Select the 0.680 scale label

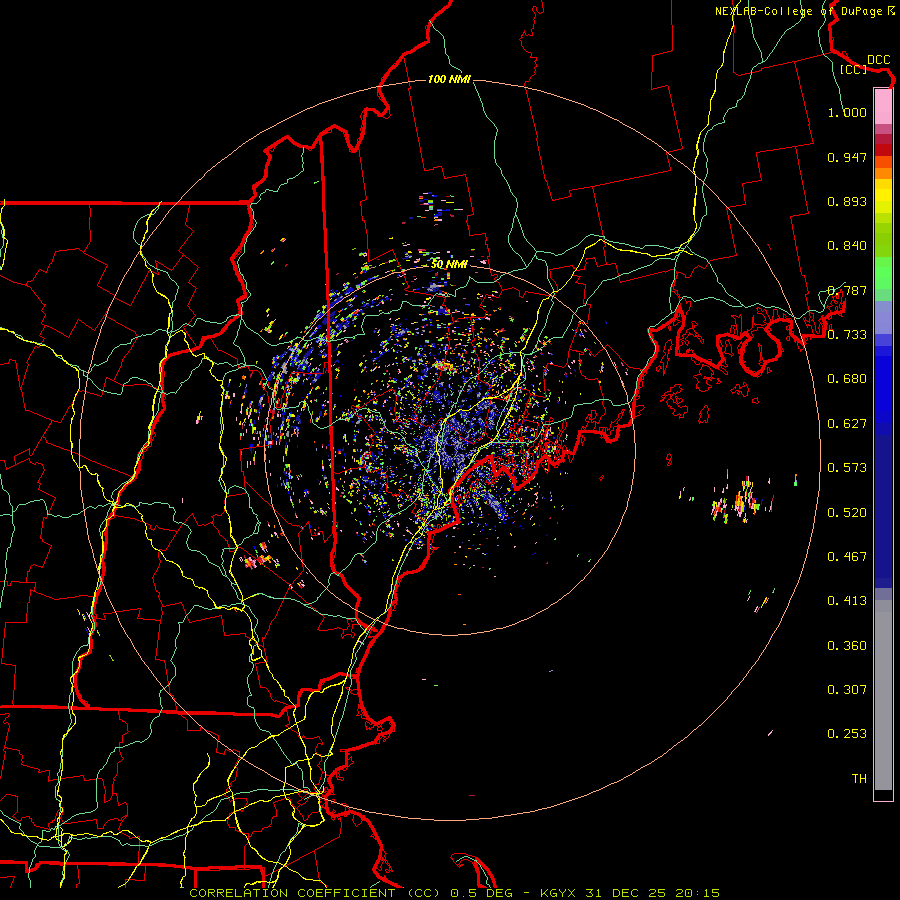tap(847, 379)
